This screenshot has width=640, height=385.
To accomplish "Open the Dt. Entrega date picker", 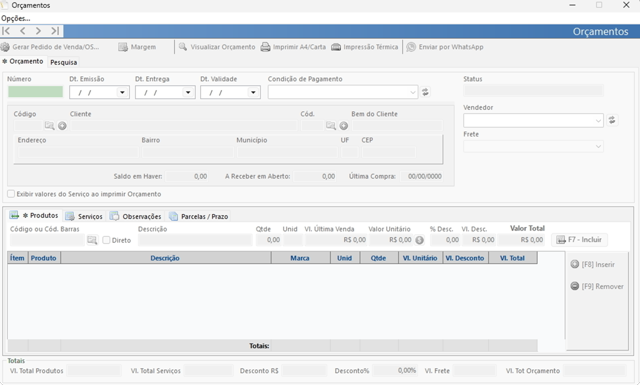I will pyautogui.click(x=188, y=92).
